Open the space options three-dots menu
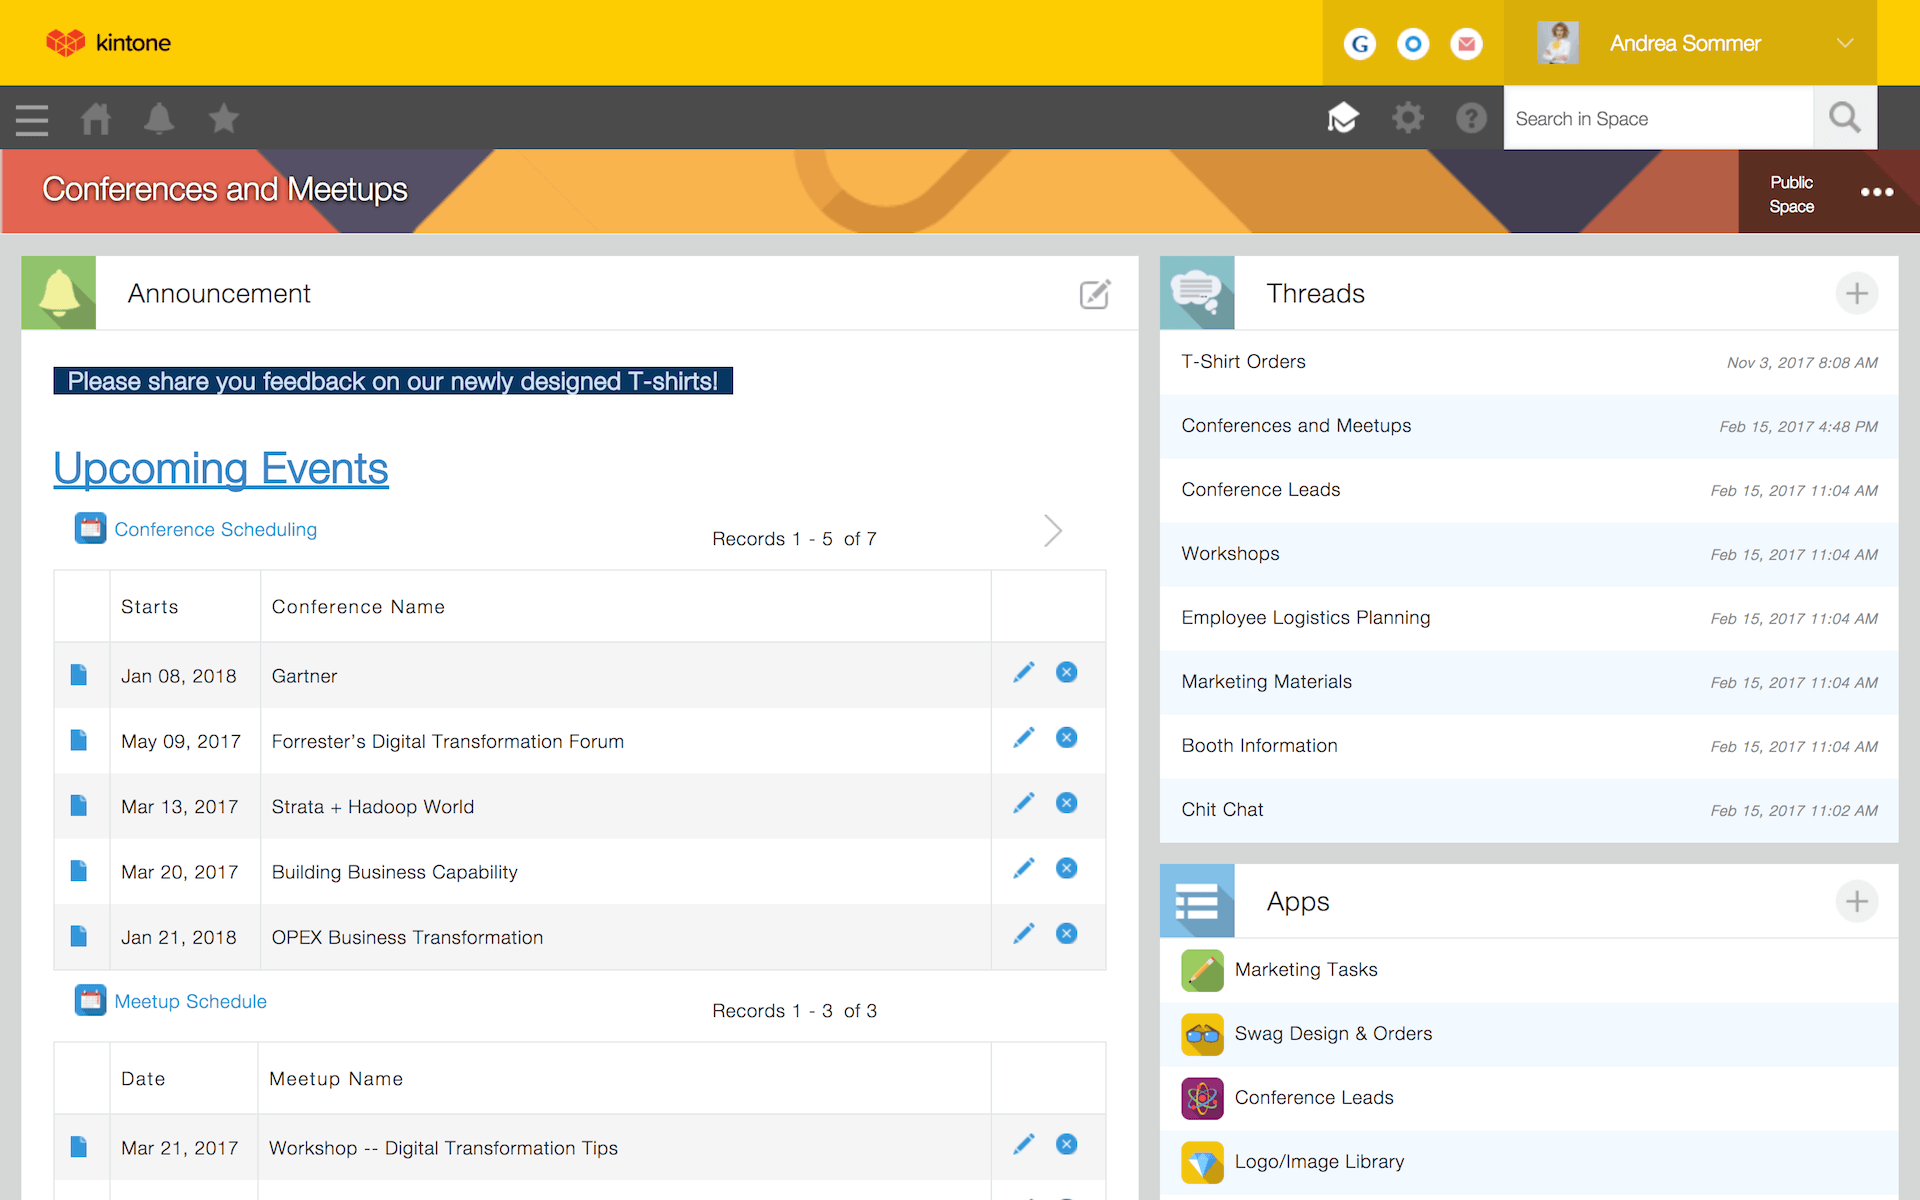This screenshot has height=1200, width=1920. point(1876,192)
